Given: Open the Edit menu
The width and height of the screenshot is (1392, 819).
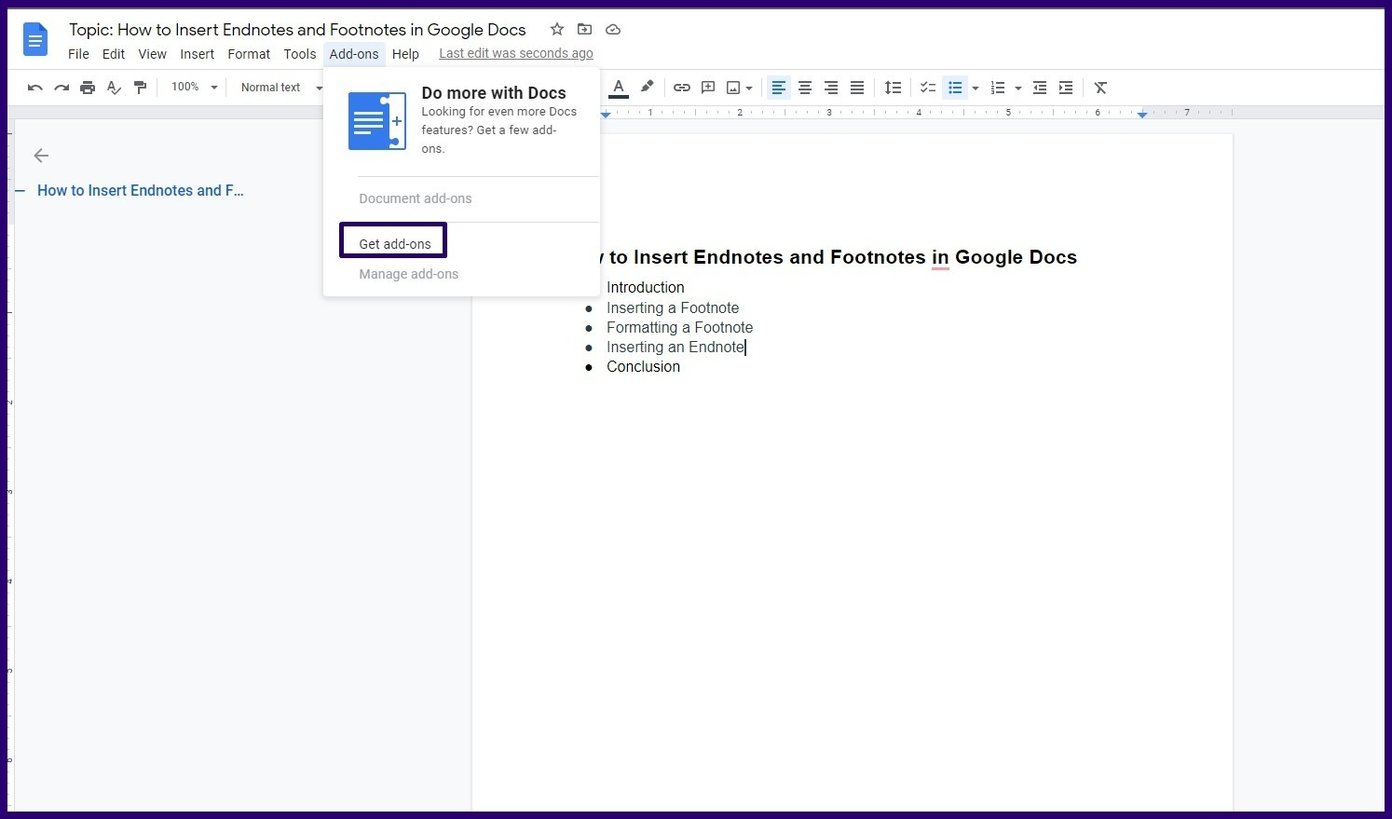Looking at the screenshot, I should [x=113, y=54].
